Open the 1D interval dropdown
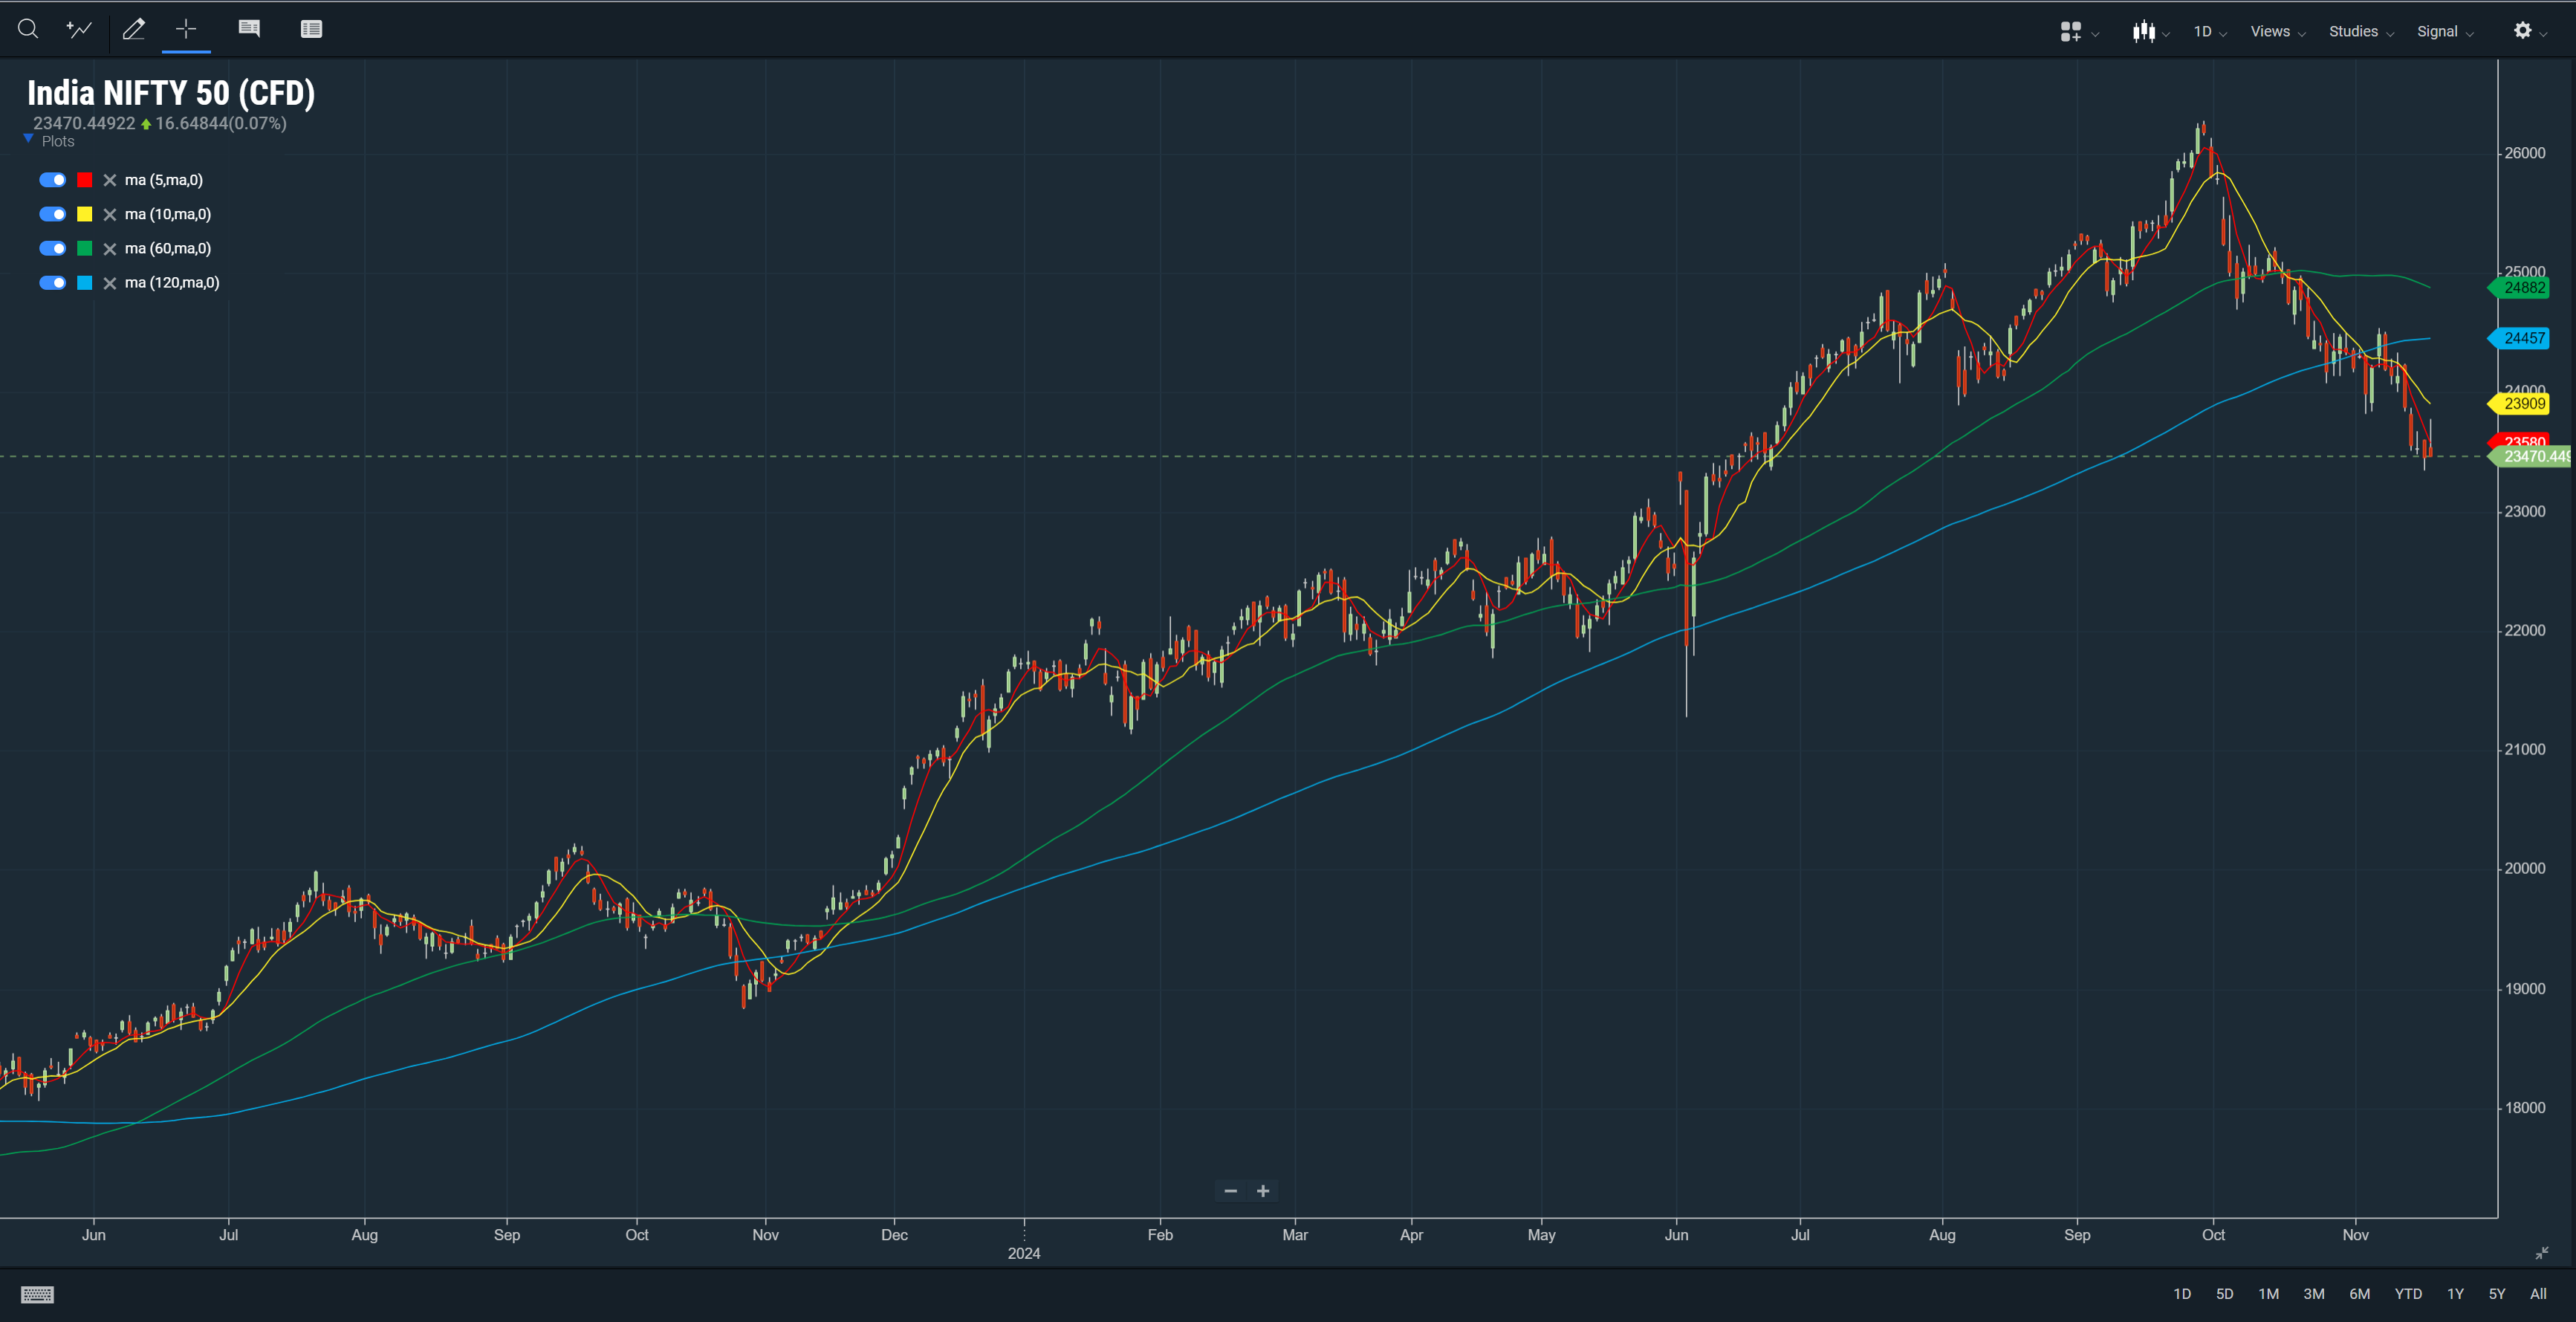Image resolution: width=2576 pixels, height=1322 pixels. click(2209, 32)
